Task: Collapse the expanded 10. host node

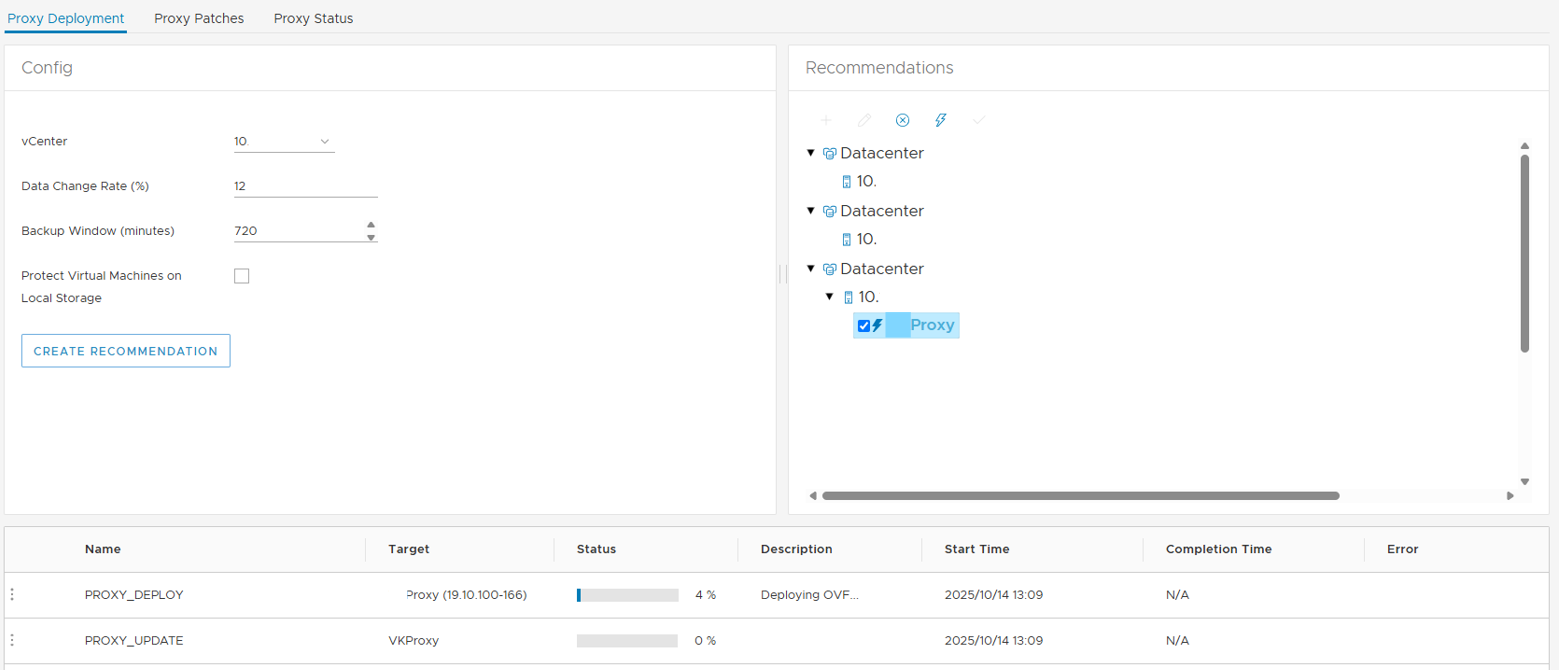Action: tap(829, 297)
